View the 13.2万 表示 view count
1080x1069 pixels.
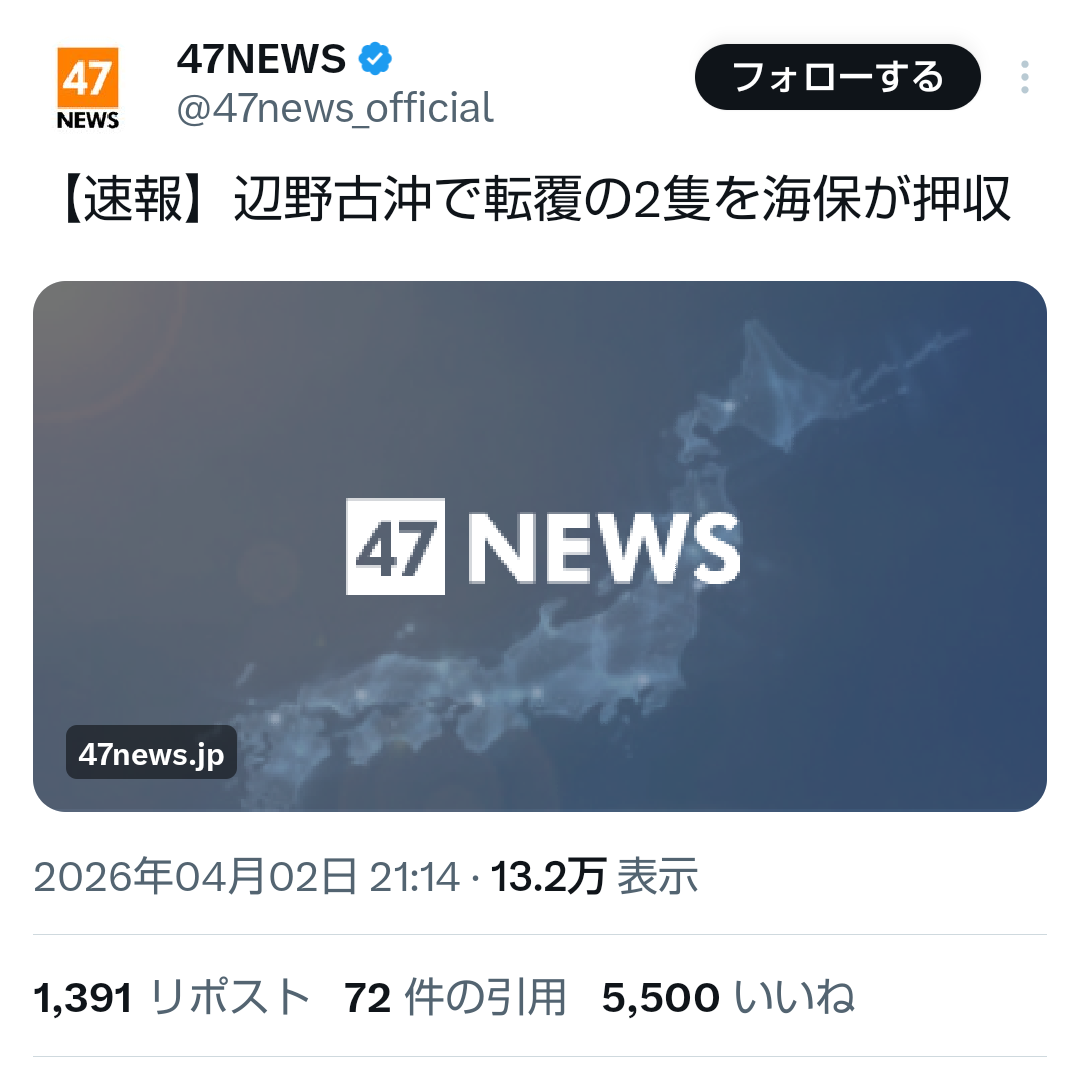594,877
